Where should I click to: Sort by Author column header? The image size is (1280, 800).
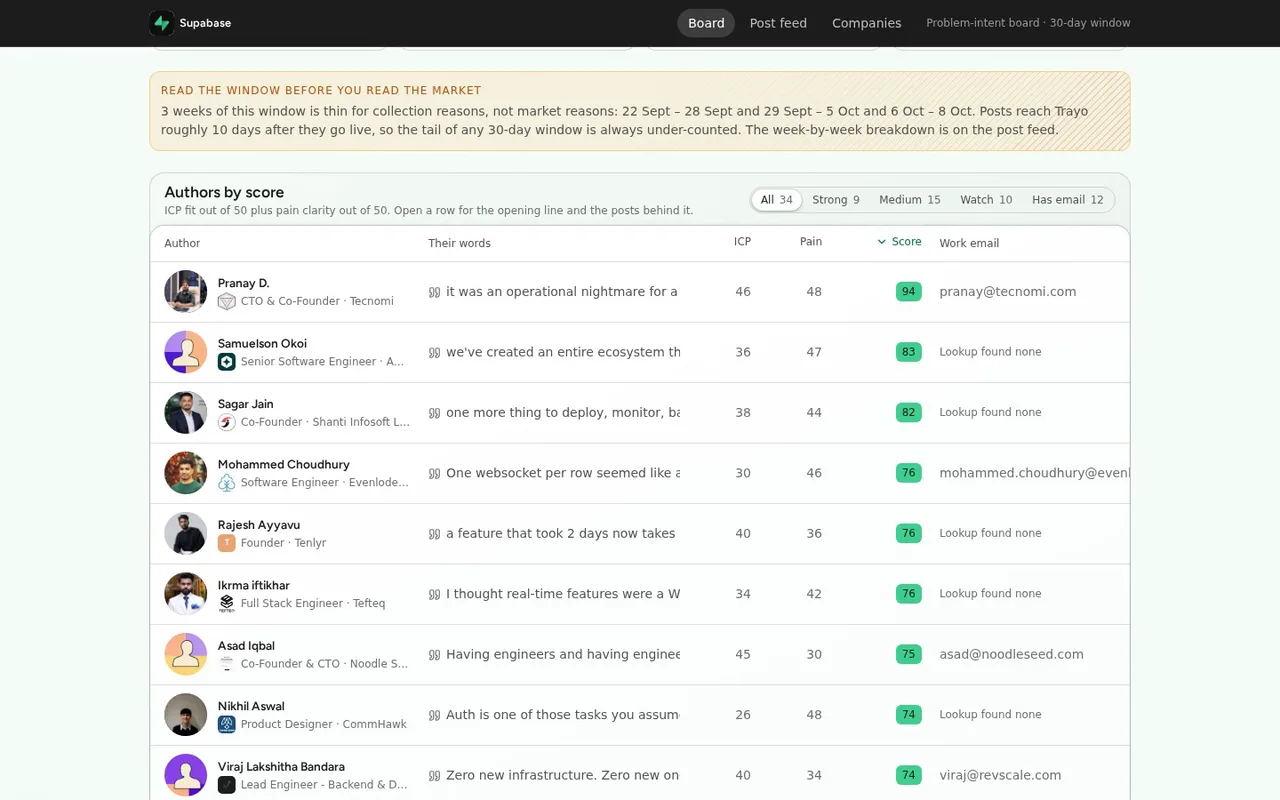tap(182, 243)
